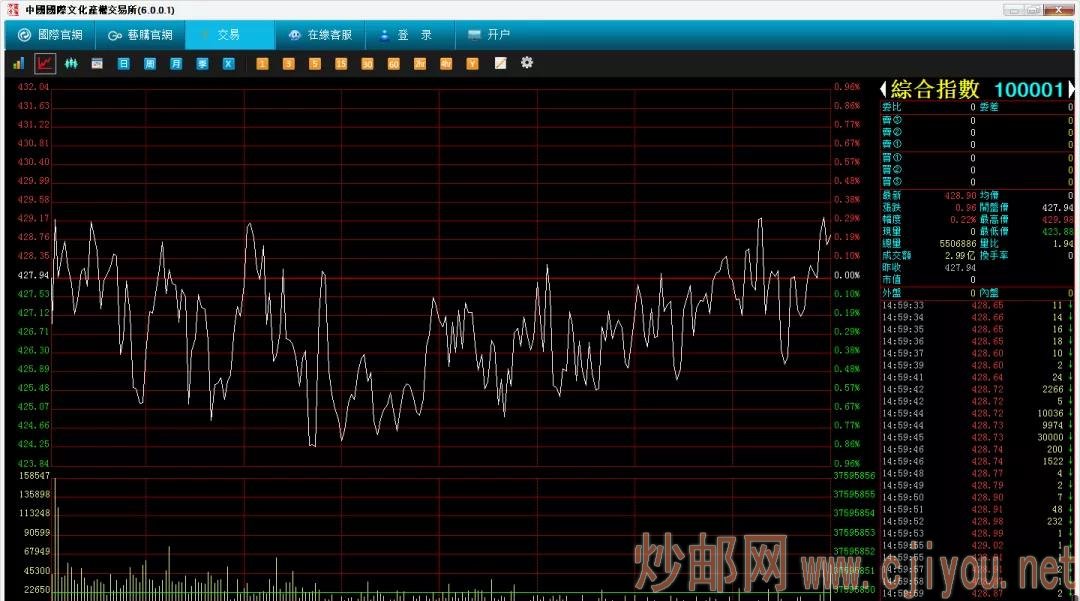Screen dimensions: 1080x601
Task: Click the white axis label 427.94
Action: tap(34, 275)
